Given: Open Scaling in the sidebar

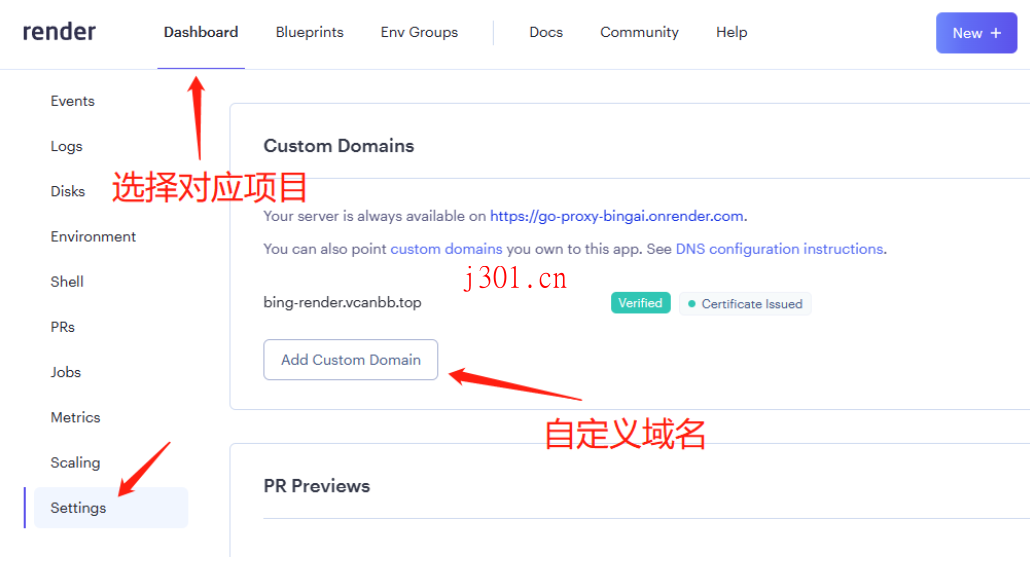Looking at the screenshot, I should (x=75, y=463).
